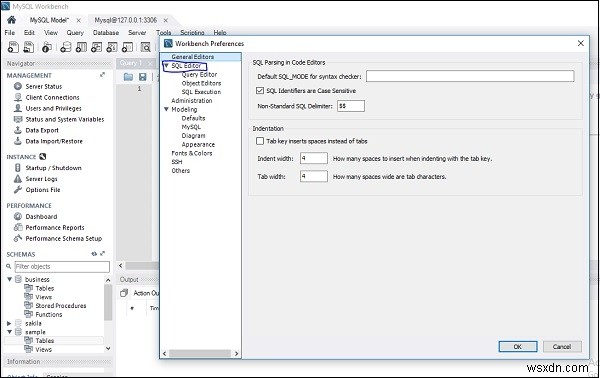This screenshot has height=378, width=600.
Task: Select Fonts & Colors preferences page
Action: [x=192, y=153]
